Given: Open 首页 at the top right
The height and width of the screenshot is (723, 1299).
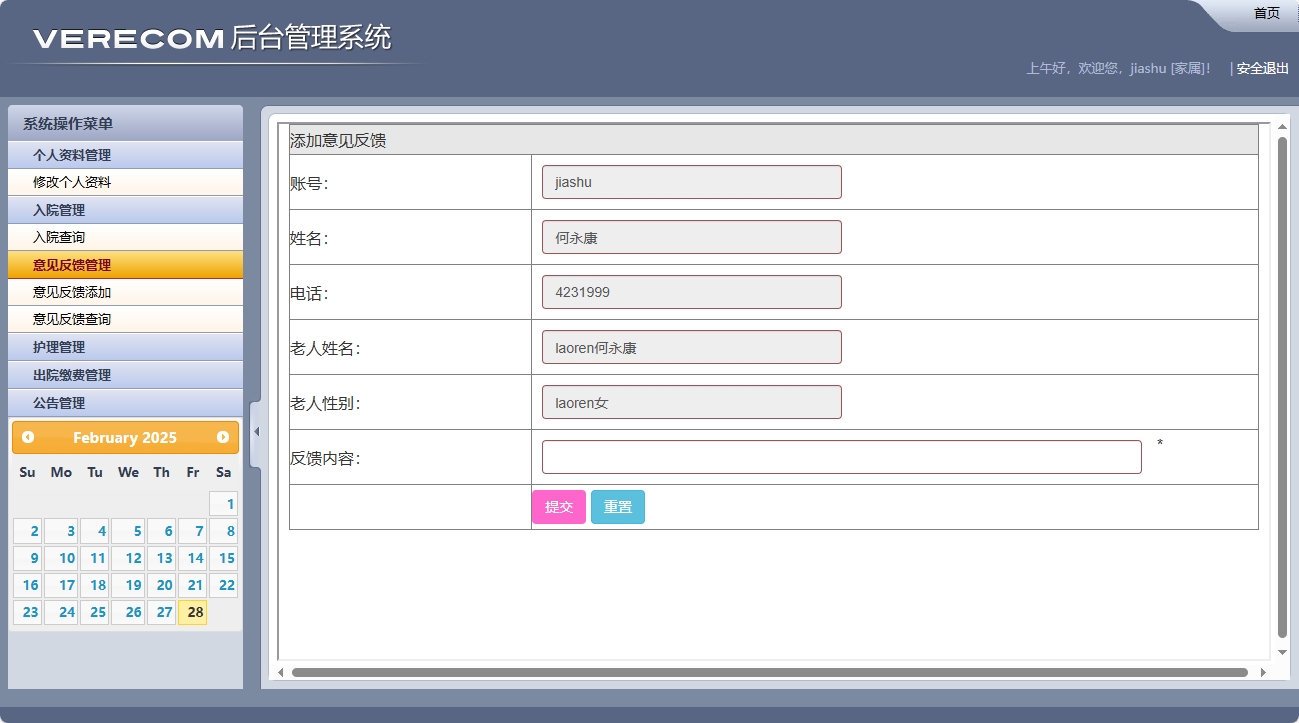Looking at the screenshot, I should 1265,12.
